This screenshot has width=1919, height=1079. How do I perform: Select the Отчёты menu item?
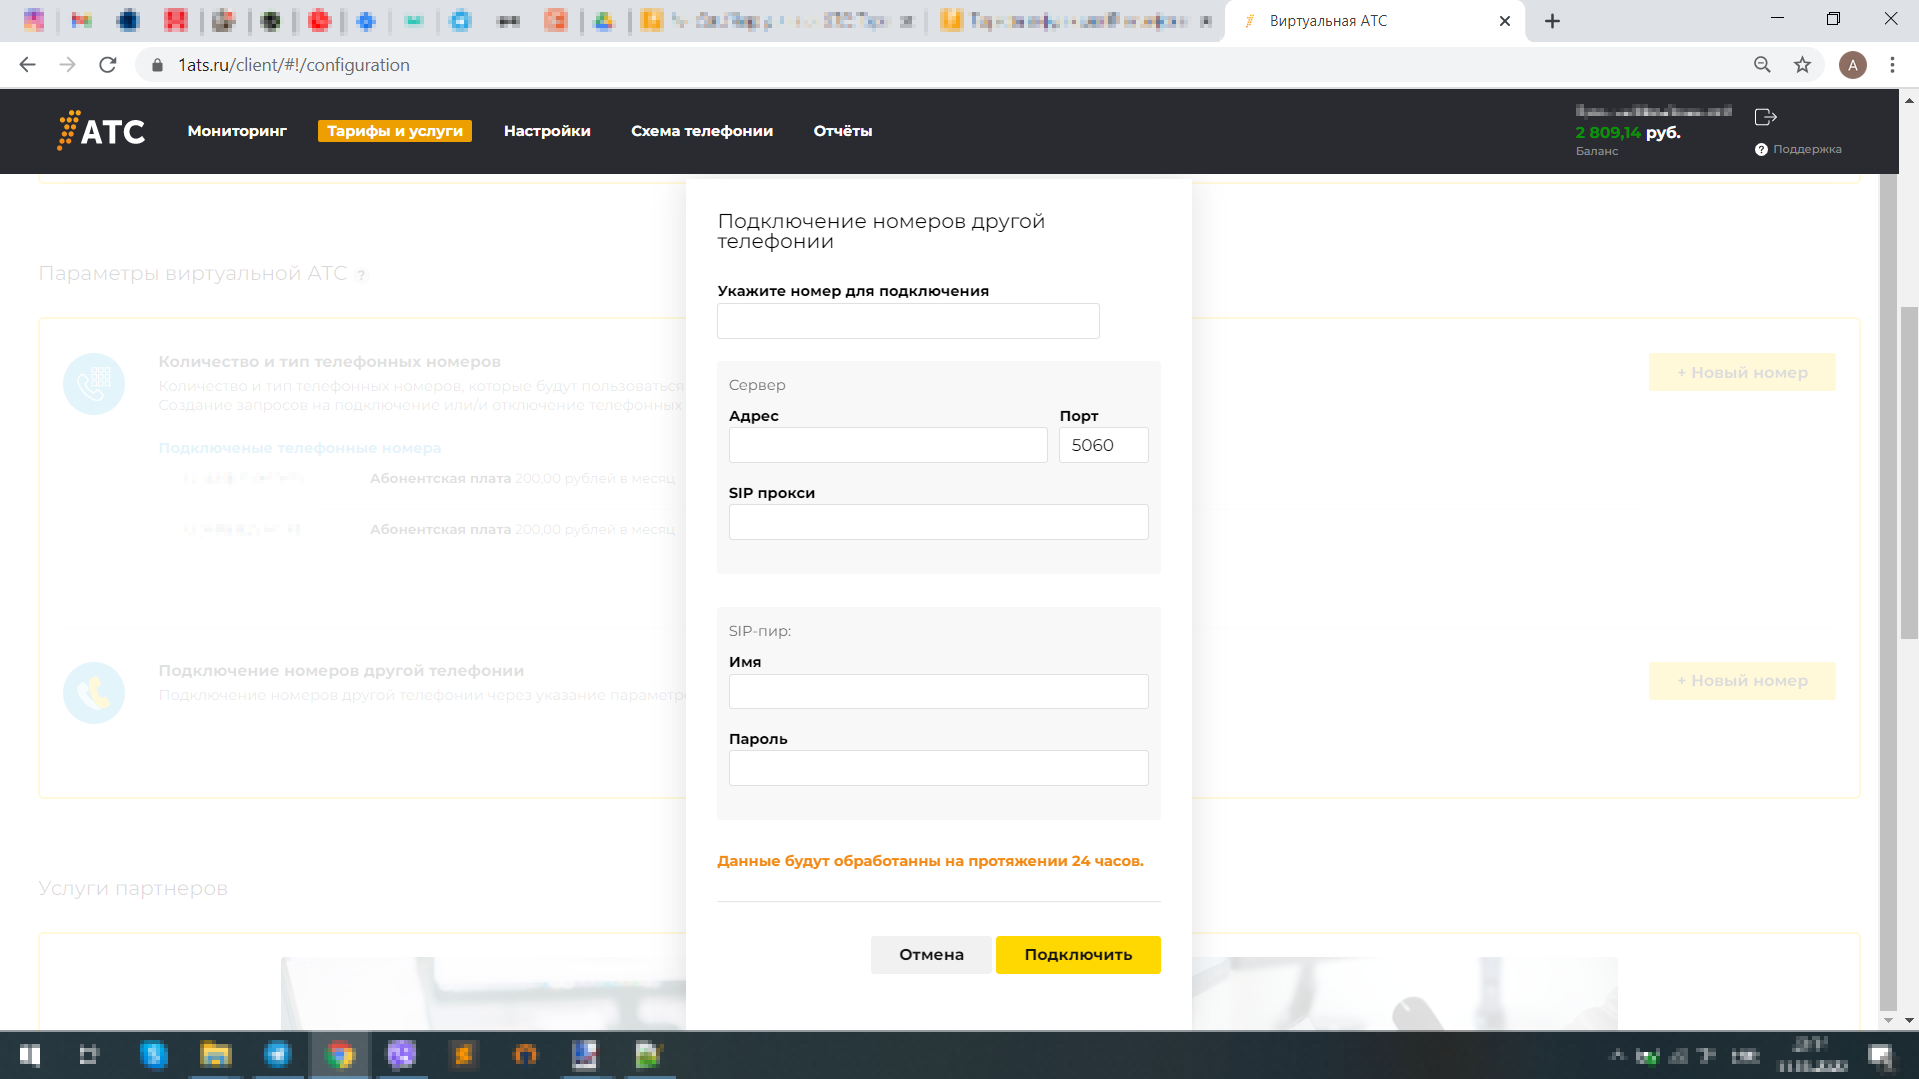click(842, 131)
